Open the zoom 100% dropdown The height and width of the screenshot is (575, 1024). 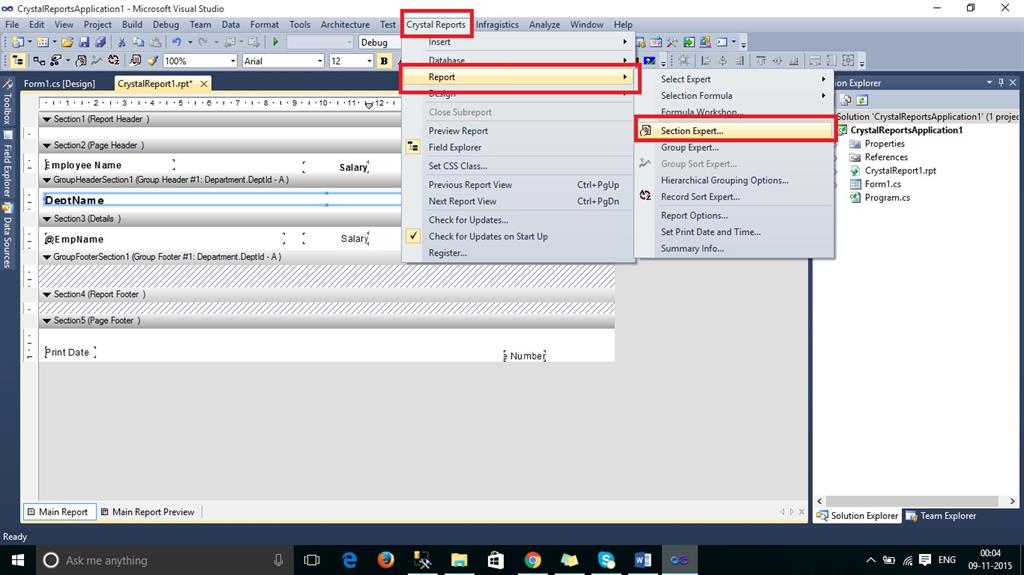click(x=233, y=61)
